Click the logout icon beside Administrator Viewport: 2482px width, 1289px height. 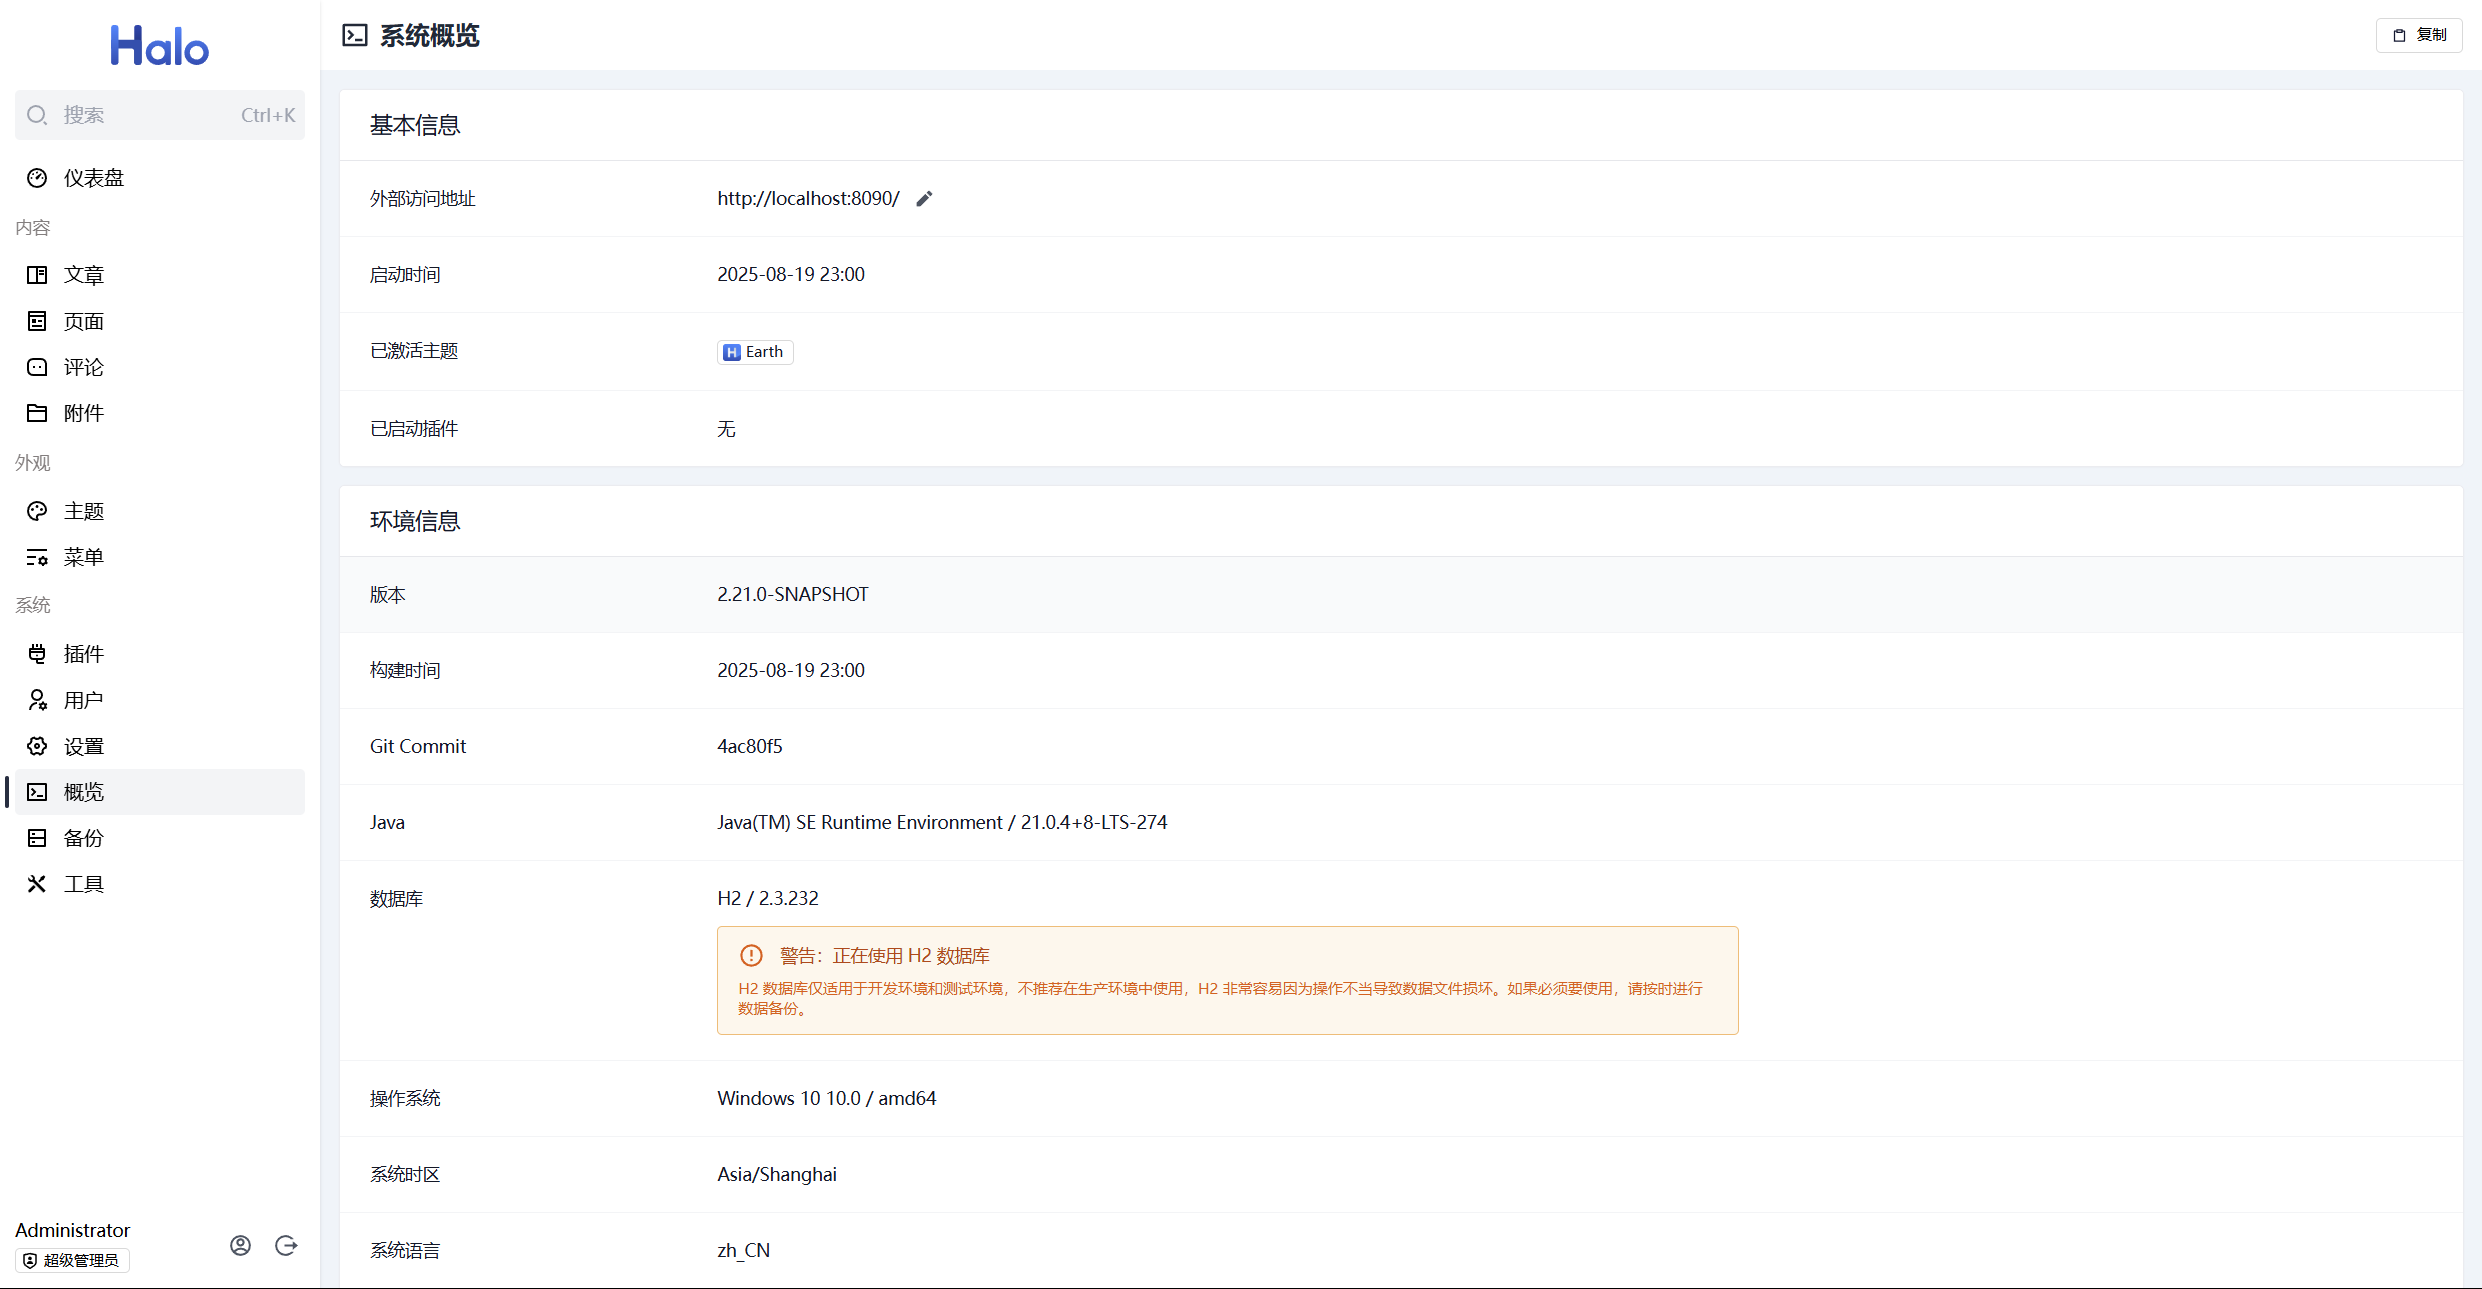click(286, 1245)
